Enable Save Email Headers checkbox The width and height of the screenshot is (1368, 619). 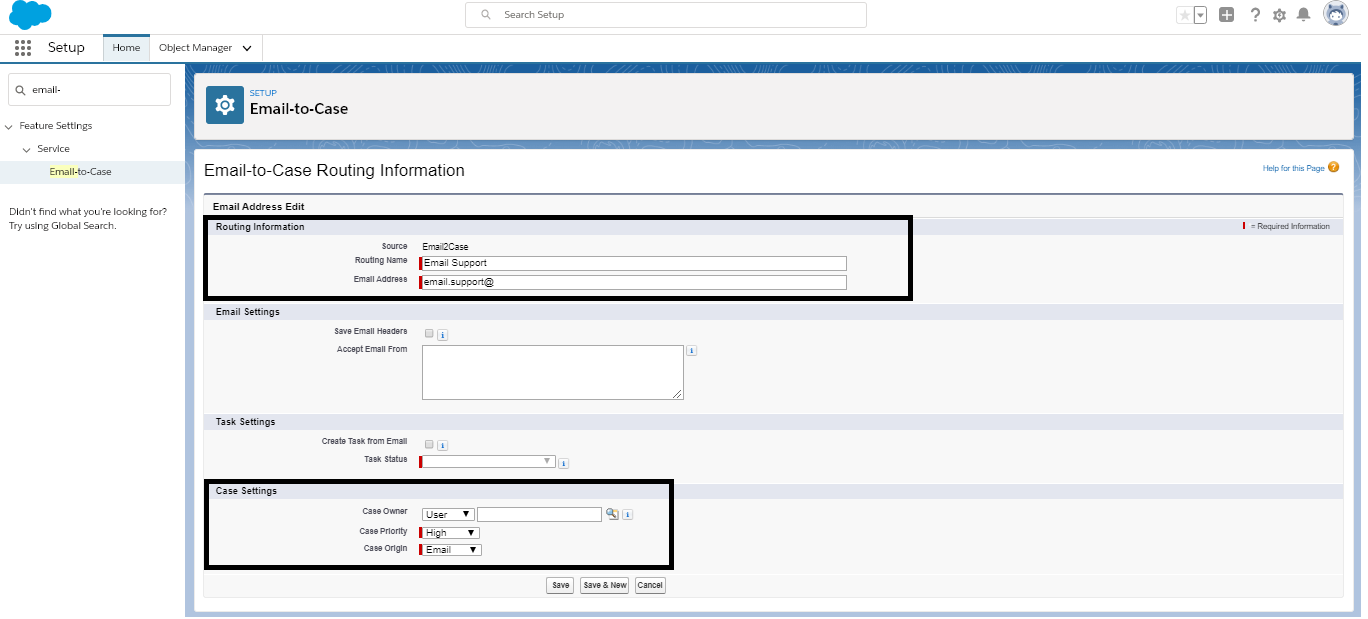(429, 333)
